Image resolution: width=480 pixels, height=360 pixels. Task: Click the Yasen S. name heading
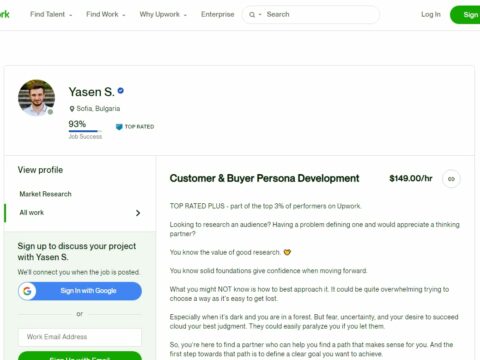coord(91,92)
